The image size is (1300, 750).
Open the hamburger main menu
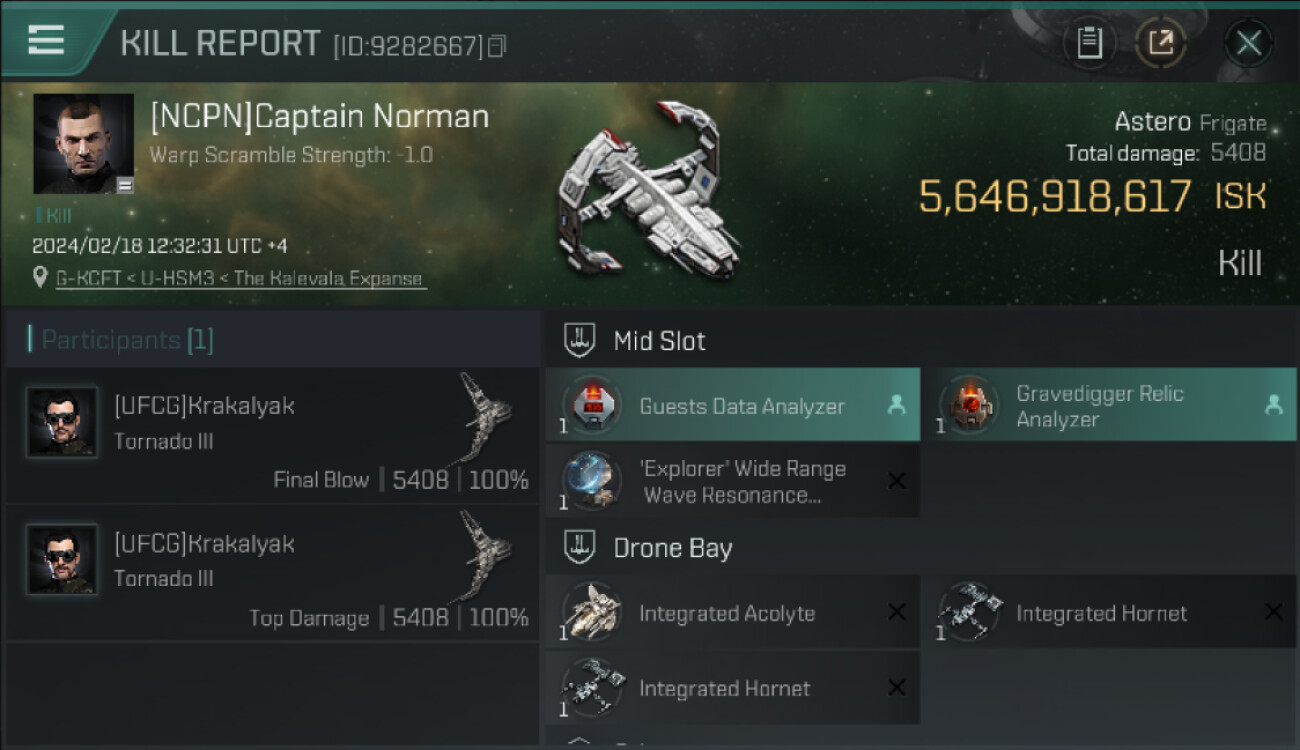point(46,41)
